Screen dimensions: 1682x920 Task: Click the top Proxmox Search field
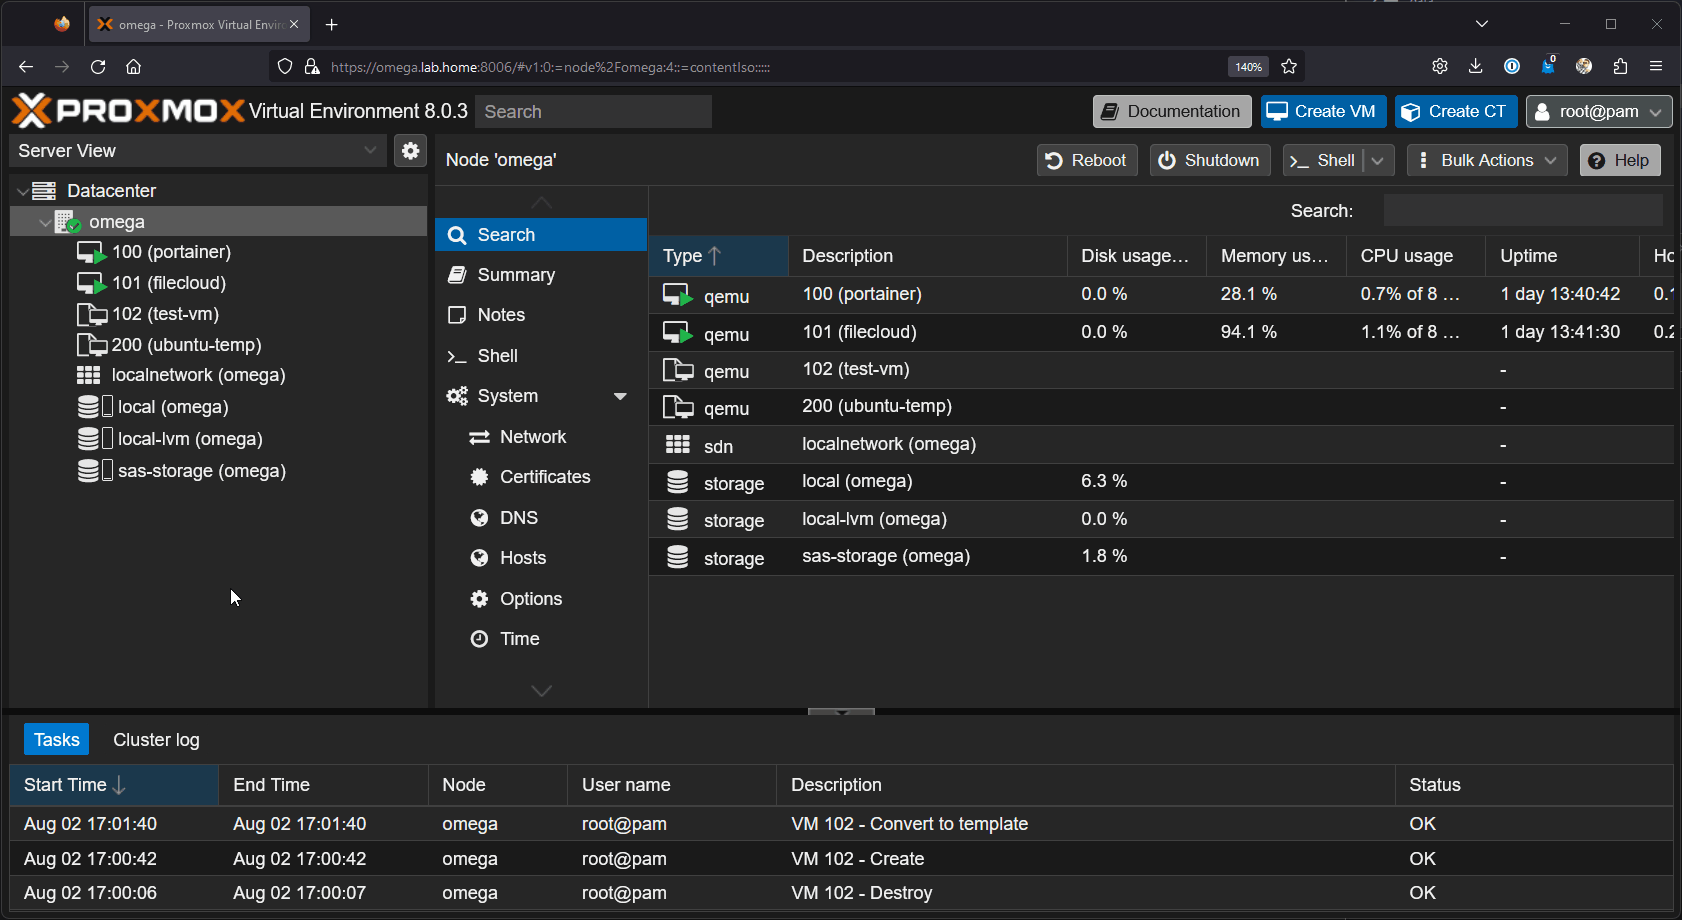pos(593,112)
